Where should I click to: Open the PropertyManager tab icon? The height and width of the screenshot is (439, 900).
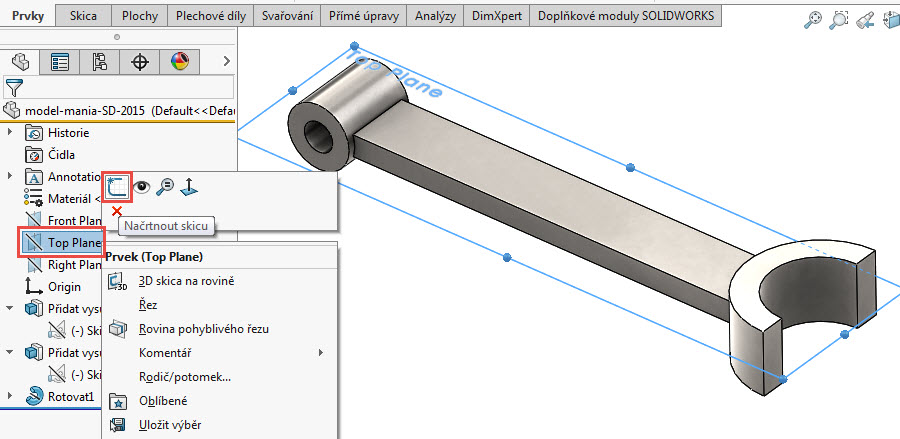click(60, 62)
